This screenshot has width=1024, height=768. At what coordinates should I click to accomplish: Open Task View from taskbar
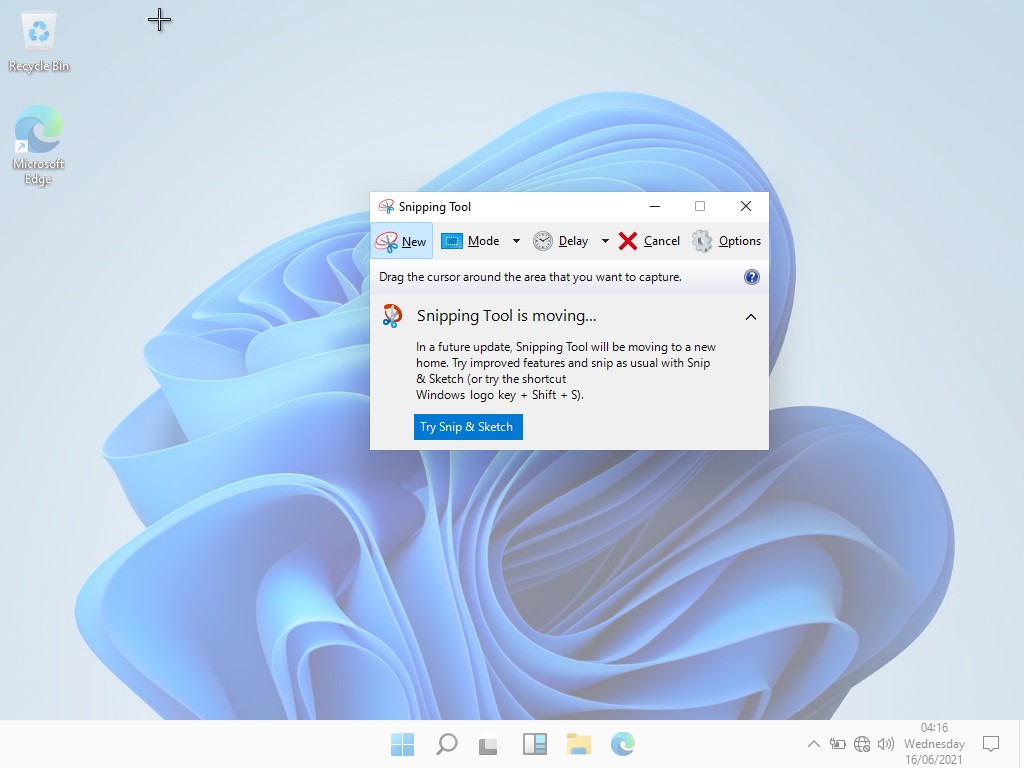point(490,744)
